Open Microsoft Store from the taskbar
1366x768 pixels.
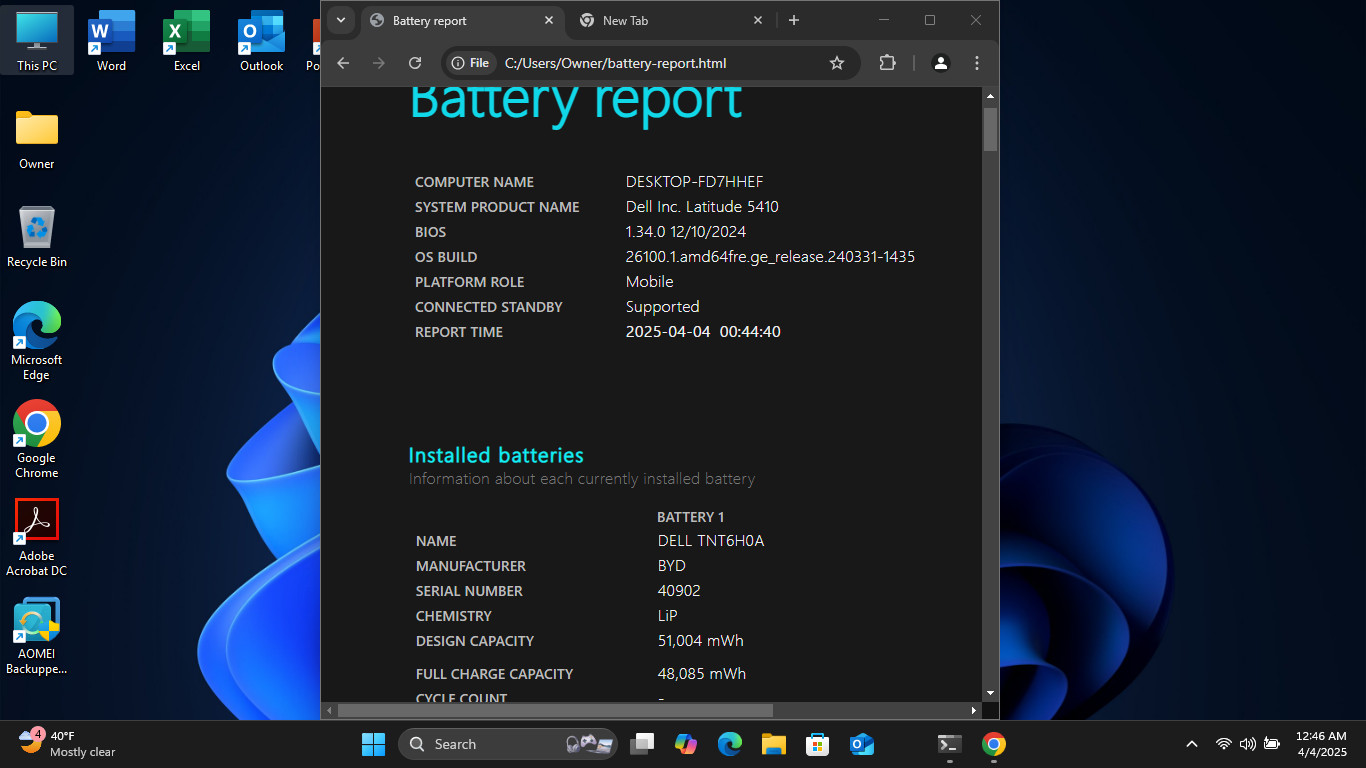point(818,744)
